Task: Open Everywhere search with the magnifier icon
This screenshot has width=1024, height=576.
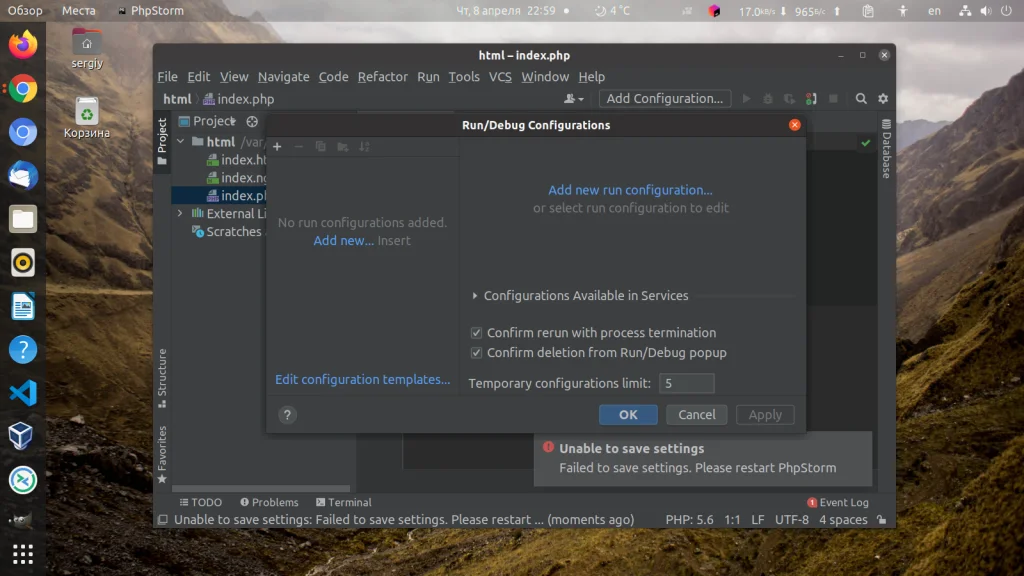Action: pyautogui.click(x=860, y=99)
